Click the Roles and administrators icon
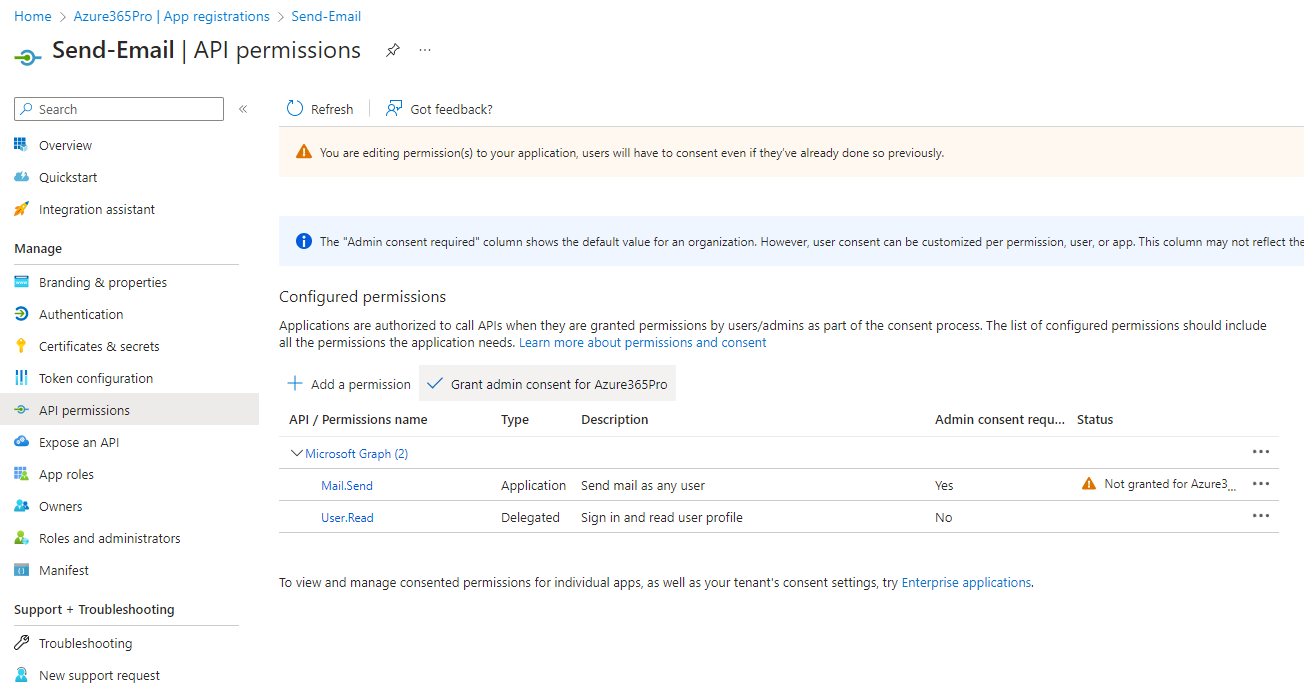The image size is (1304, 697). click(21, 538)
